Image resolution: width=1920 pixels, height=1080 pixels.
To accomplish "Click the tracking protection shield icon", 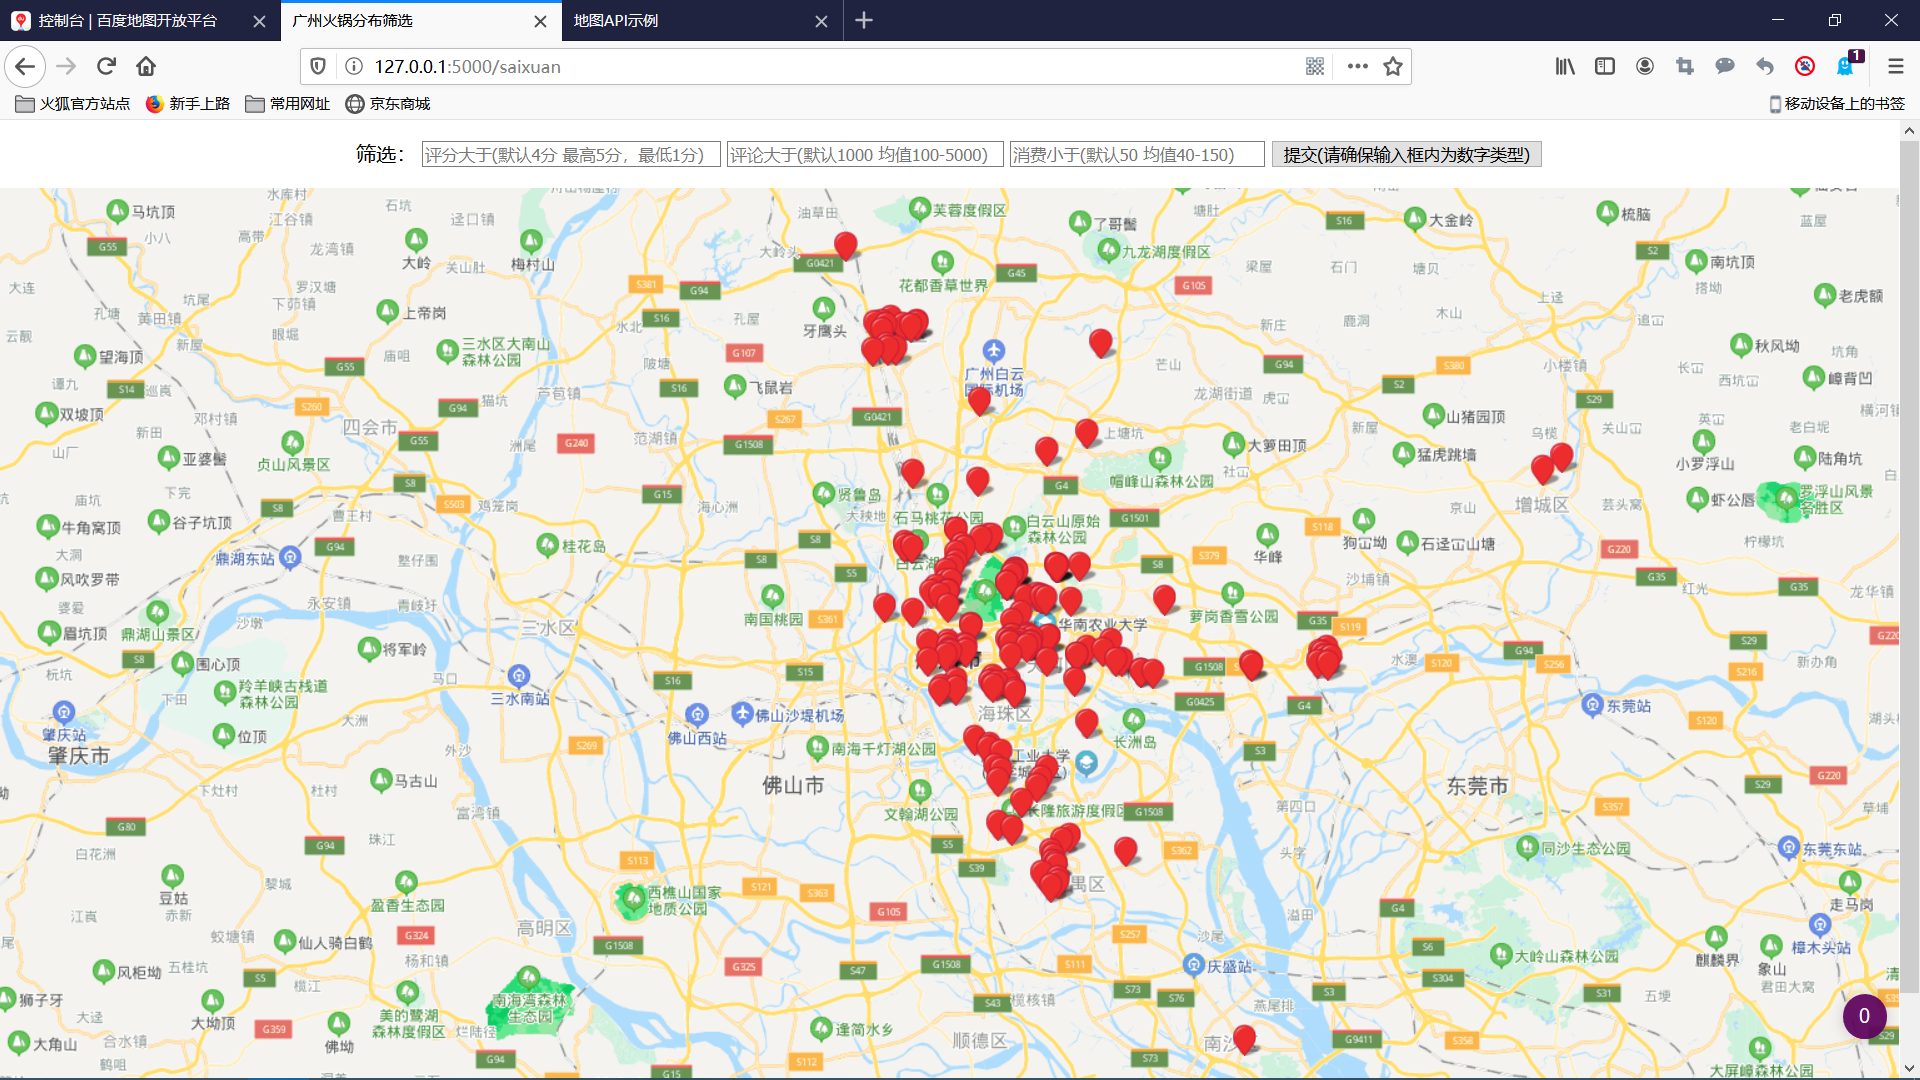I will tap(318, 66).
